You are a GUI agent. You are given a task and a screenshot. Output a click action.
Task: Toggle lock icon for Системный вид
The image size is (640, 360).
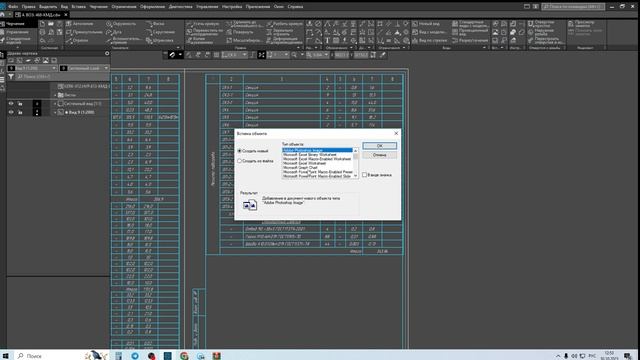[x=20, y=104]
